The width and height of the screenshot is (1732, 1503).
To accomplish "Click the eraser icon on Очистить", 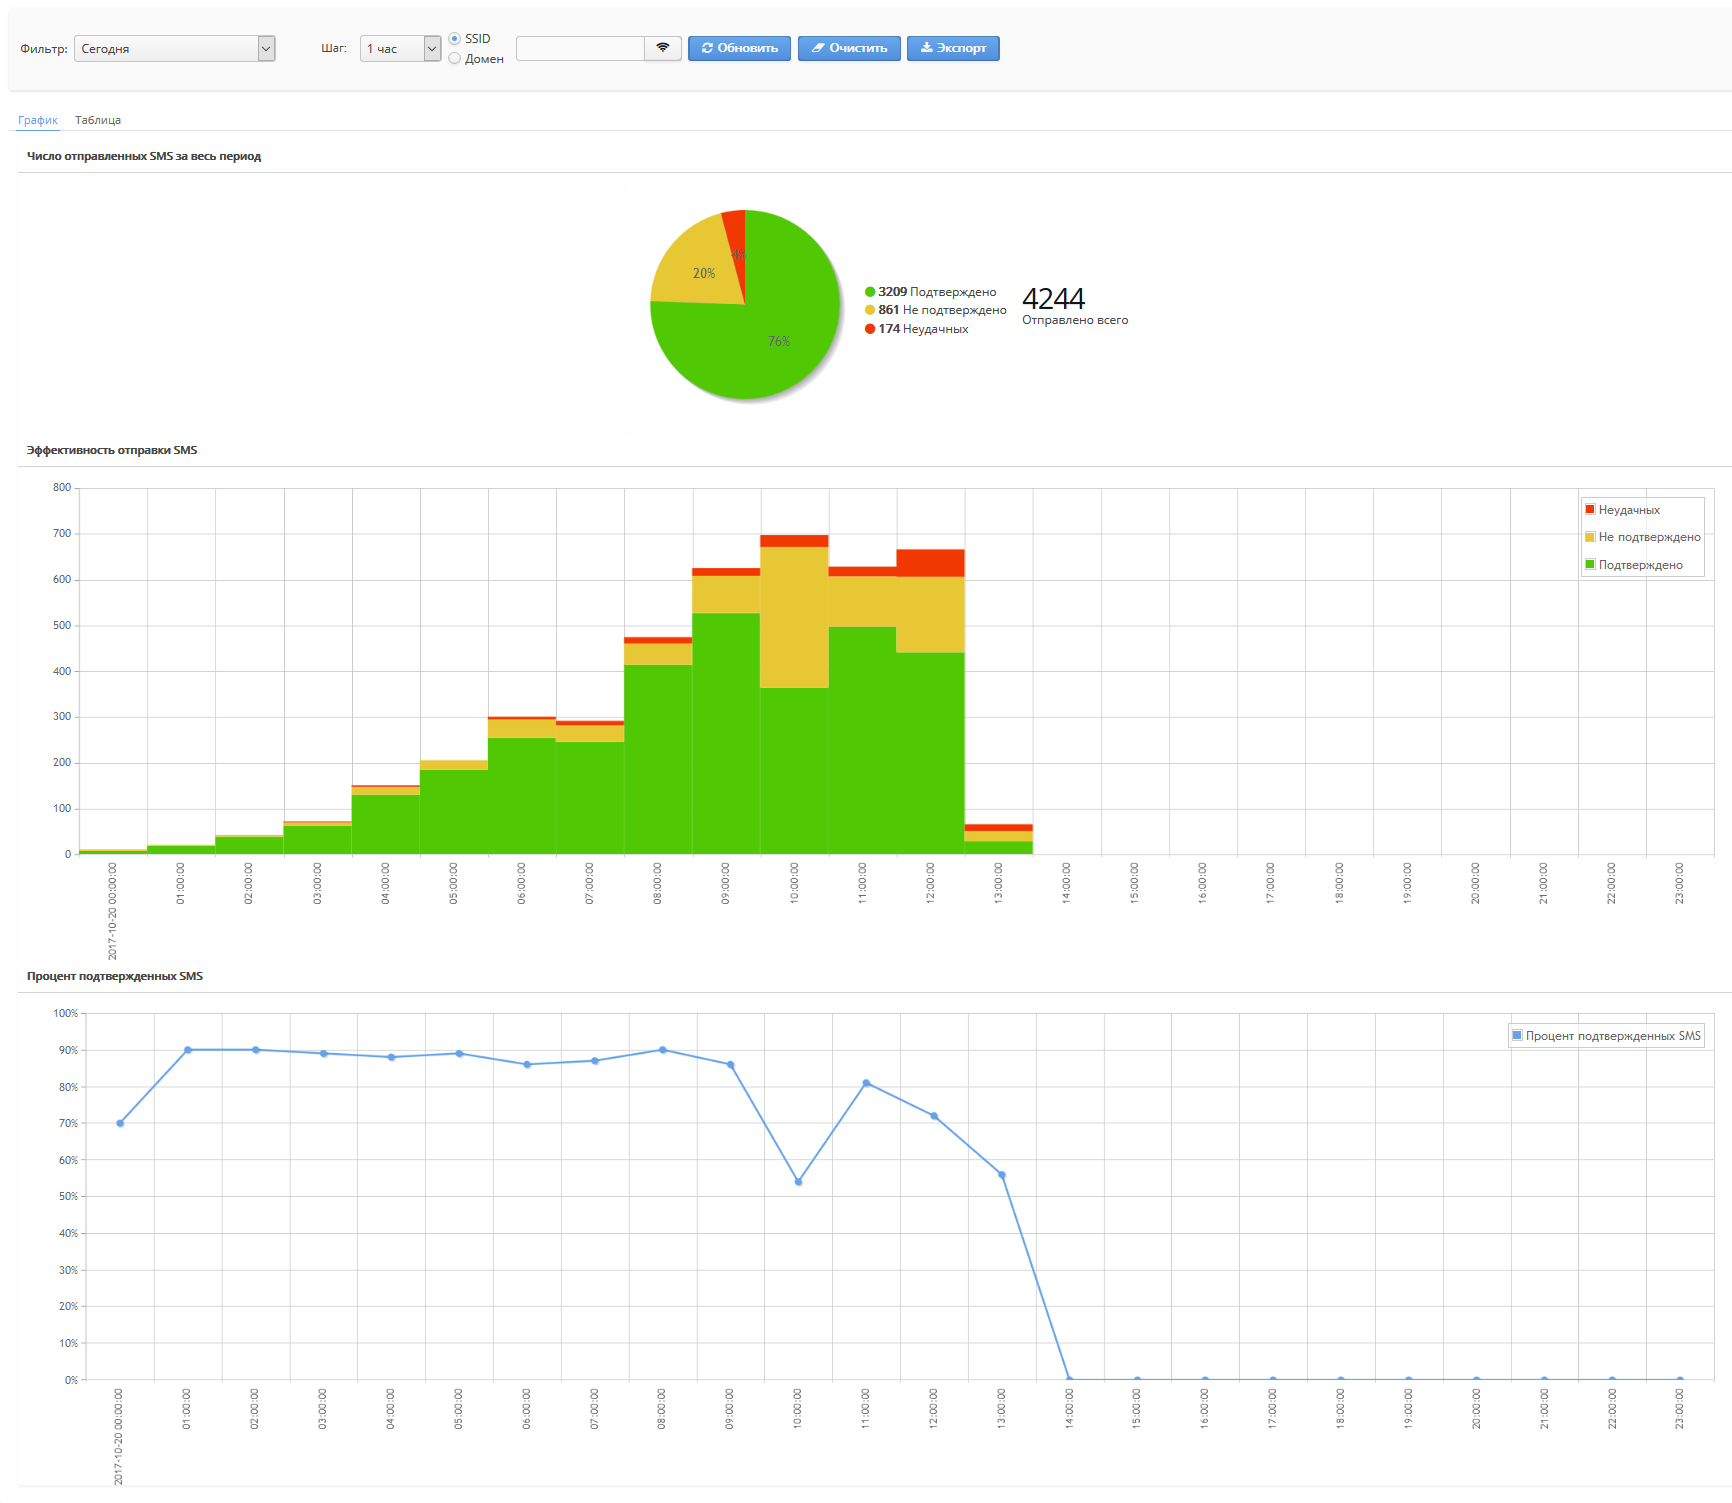I will click(x=817, y=48).
